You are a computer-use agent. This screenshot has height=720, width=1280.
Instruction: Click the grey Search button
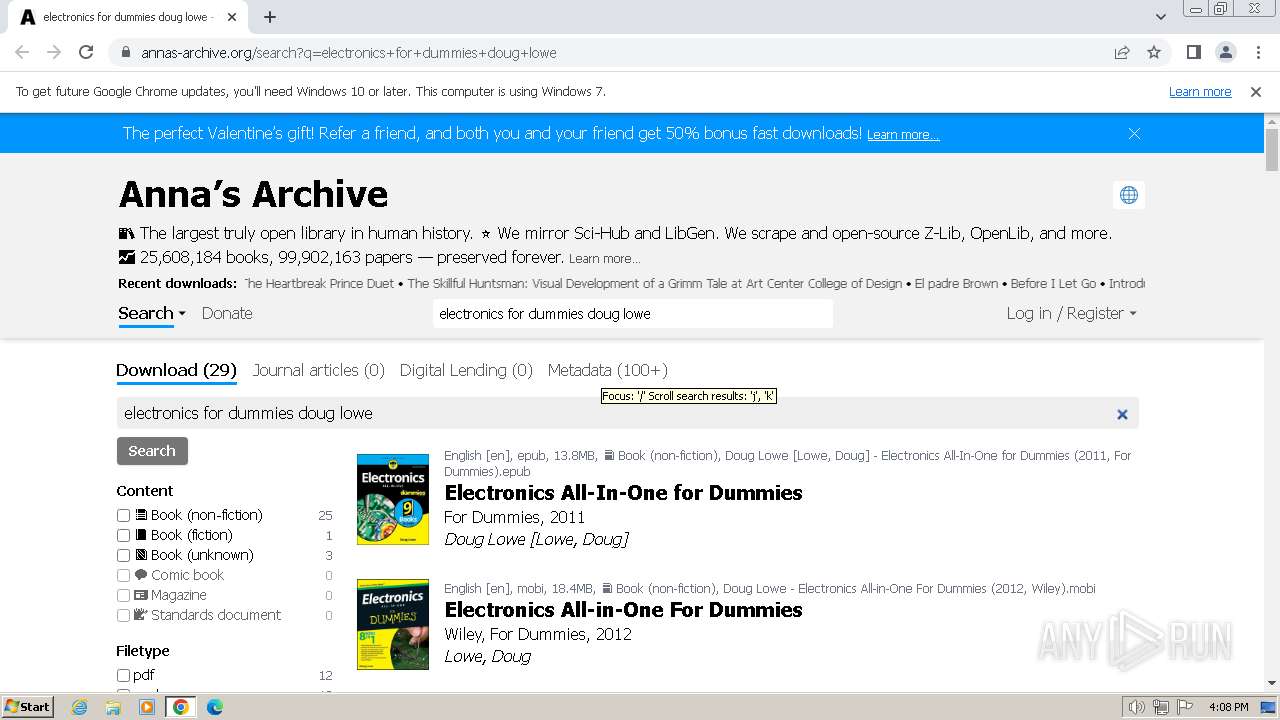pos(152,451)
